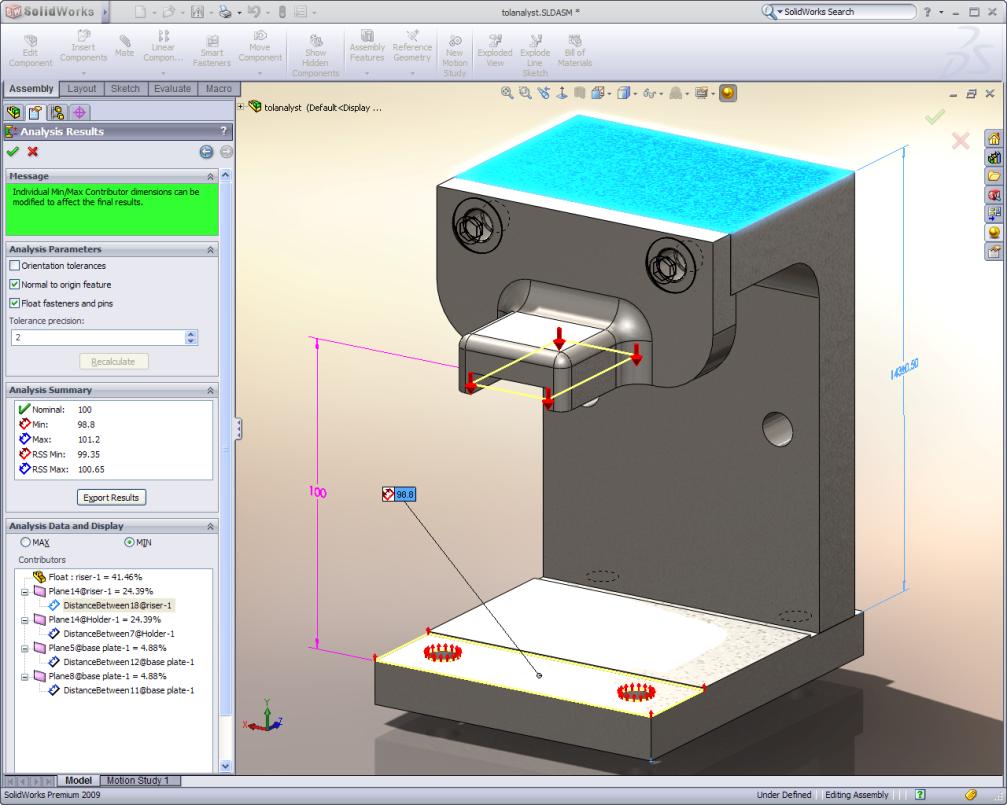Screen dimensions: 1008x805
Task: Enable Orientation tolerances checkbox
Action: click(14, 266)
